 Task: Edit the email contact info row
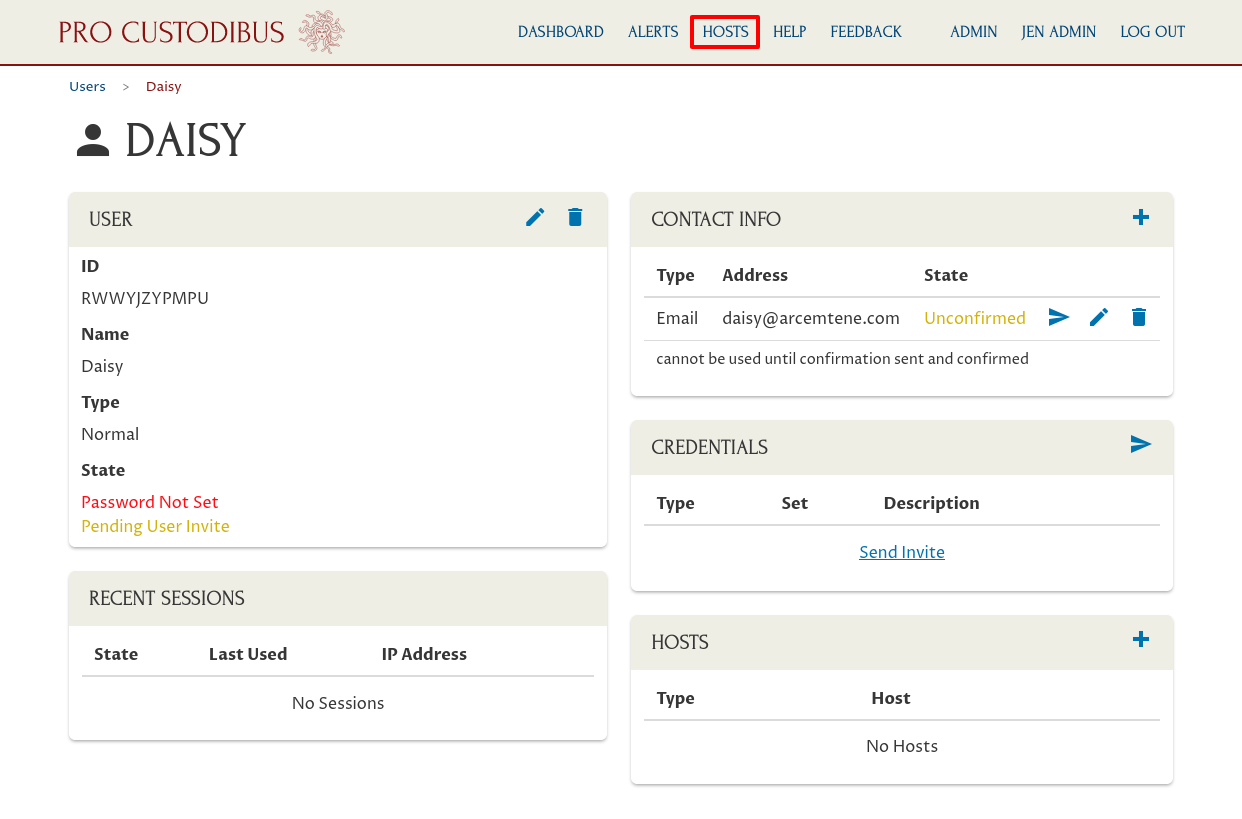pyautogui.click(x=1099, y=317)
